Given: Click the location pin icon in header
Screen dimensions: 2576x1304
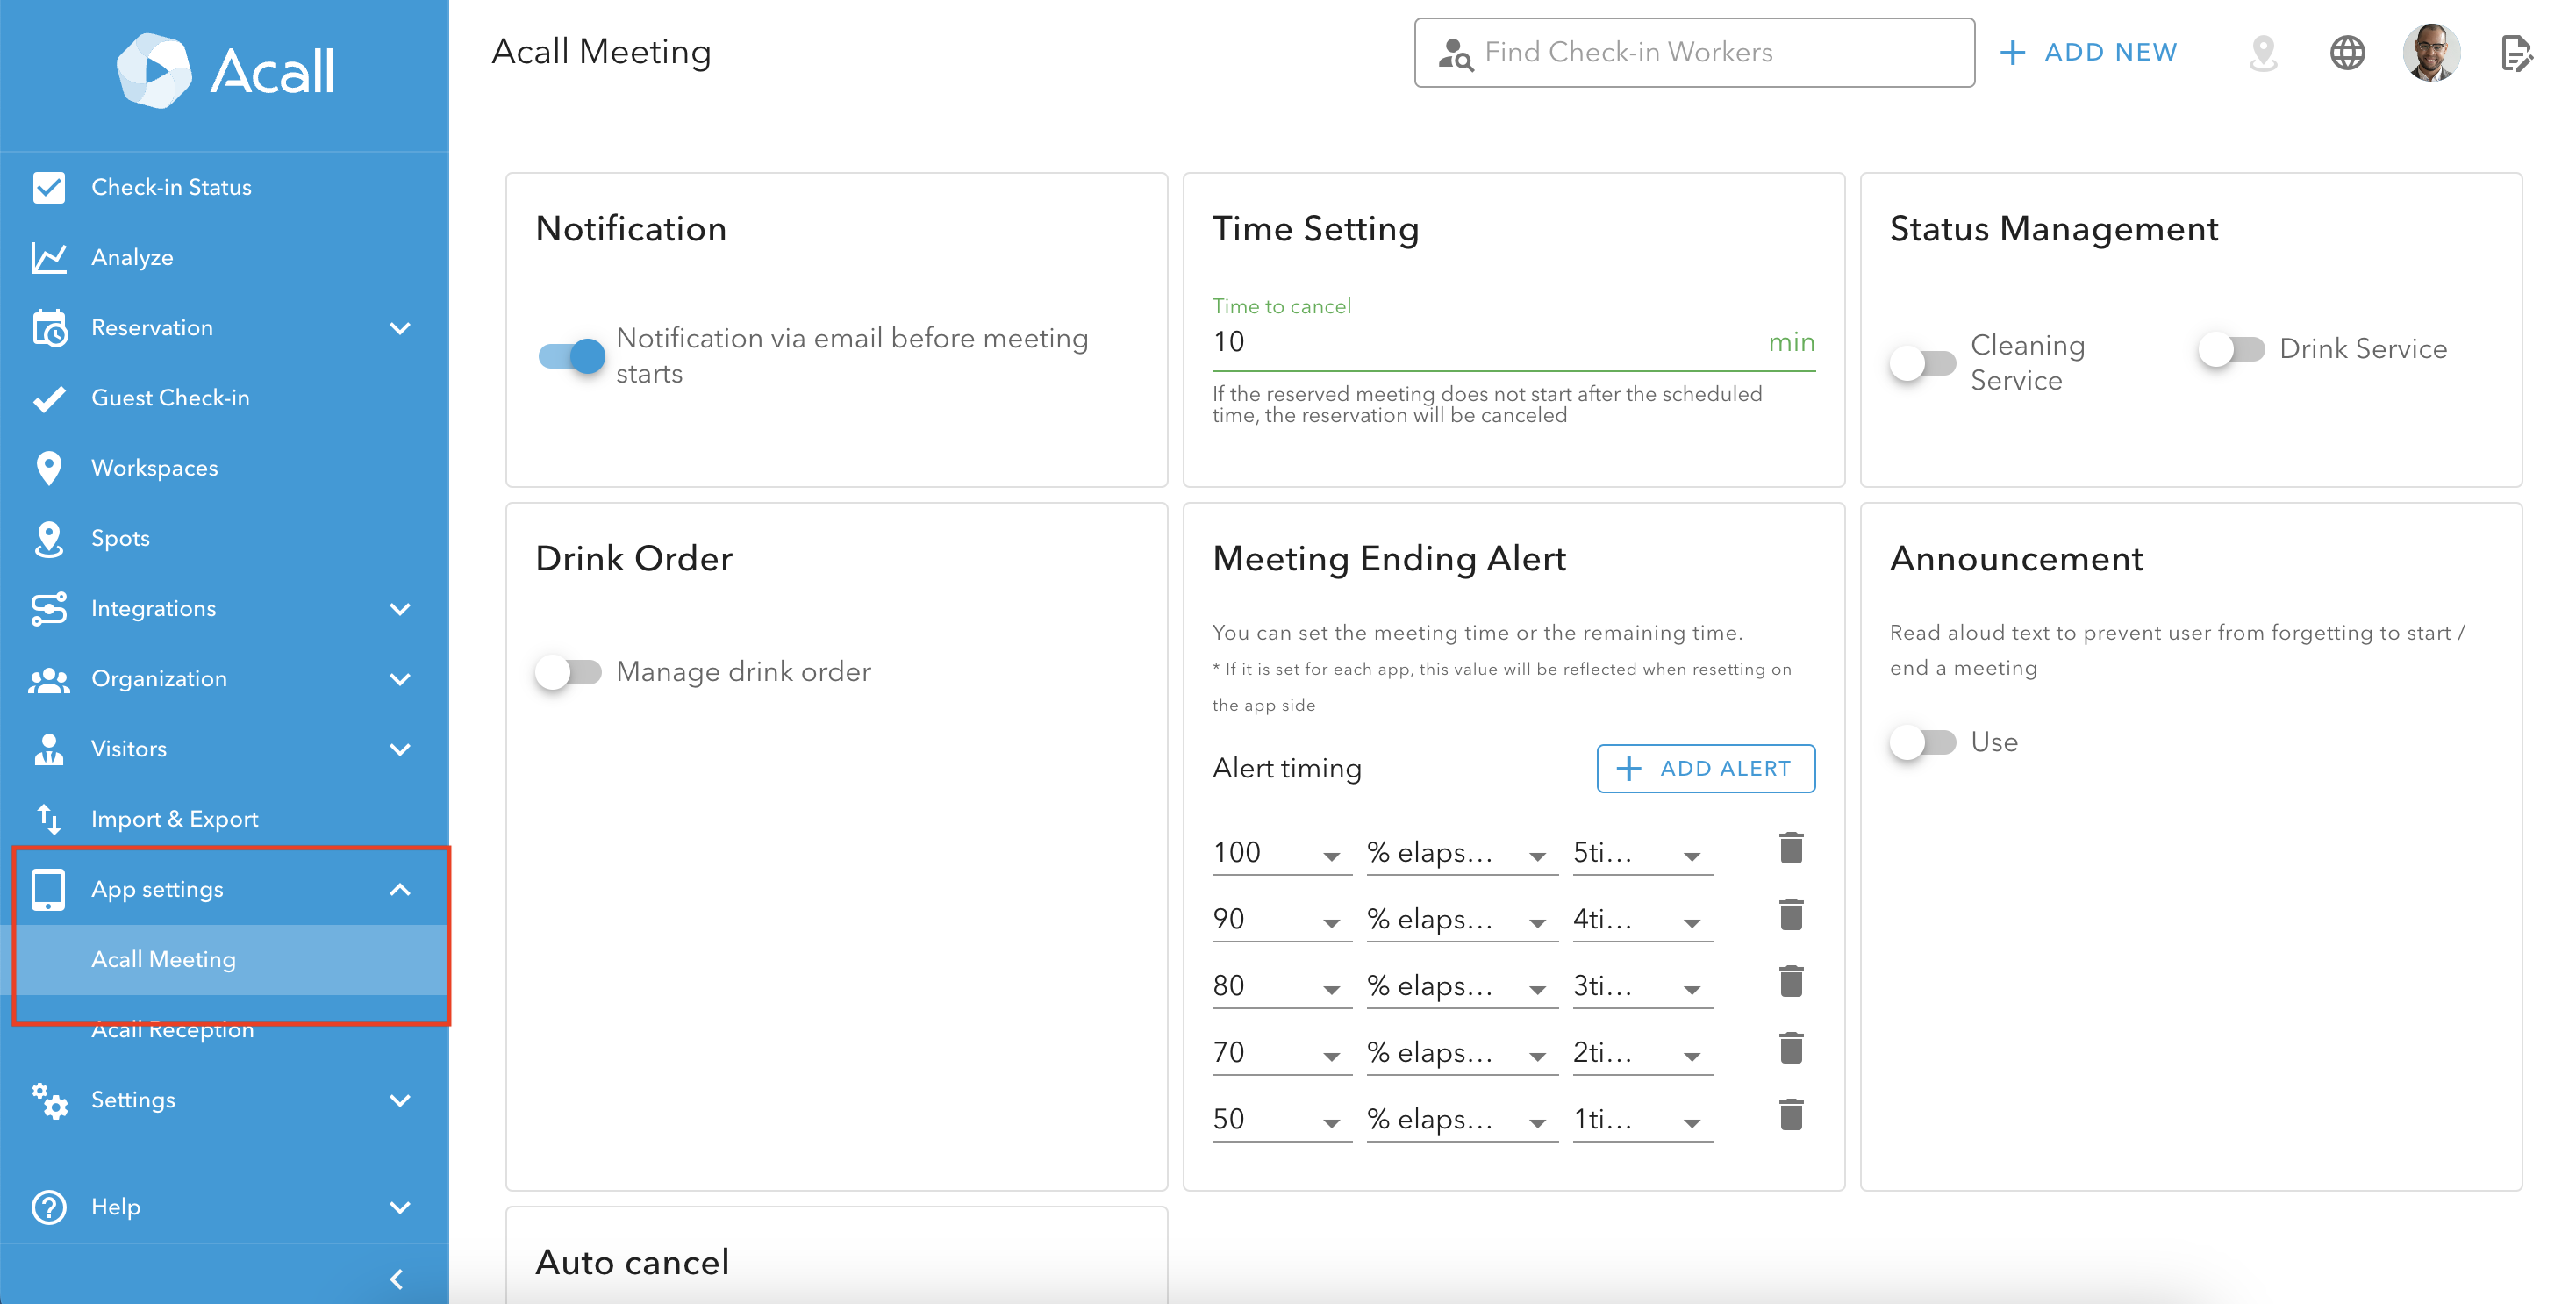Looking at the screenshot, I should 2263,53.
